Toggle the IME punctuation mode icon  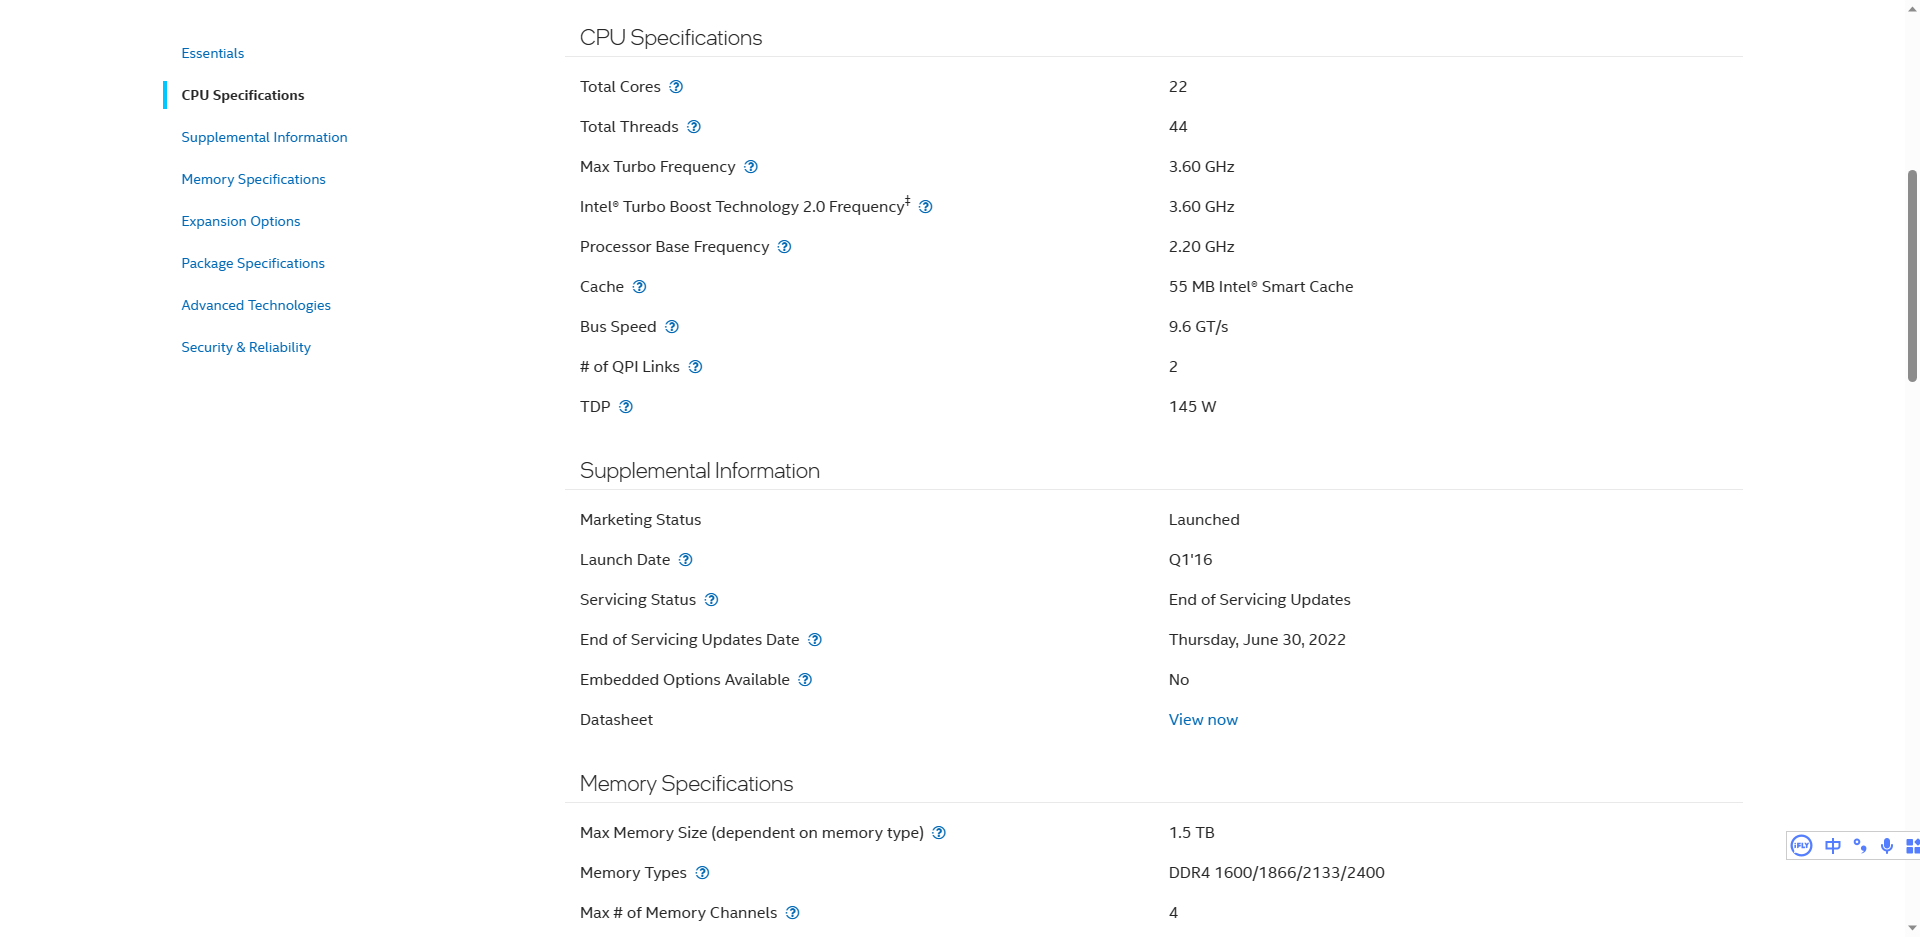(1860, 846)
